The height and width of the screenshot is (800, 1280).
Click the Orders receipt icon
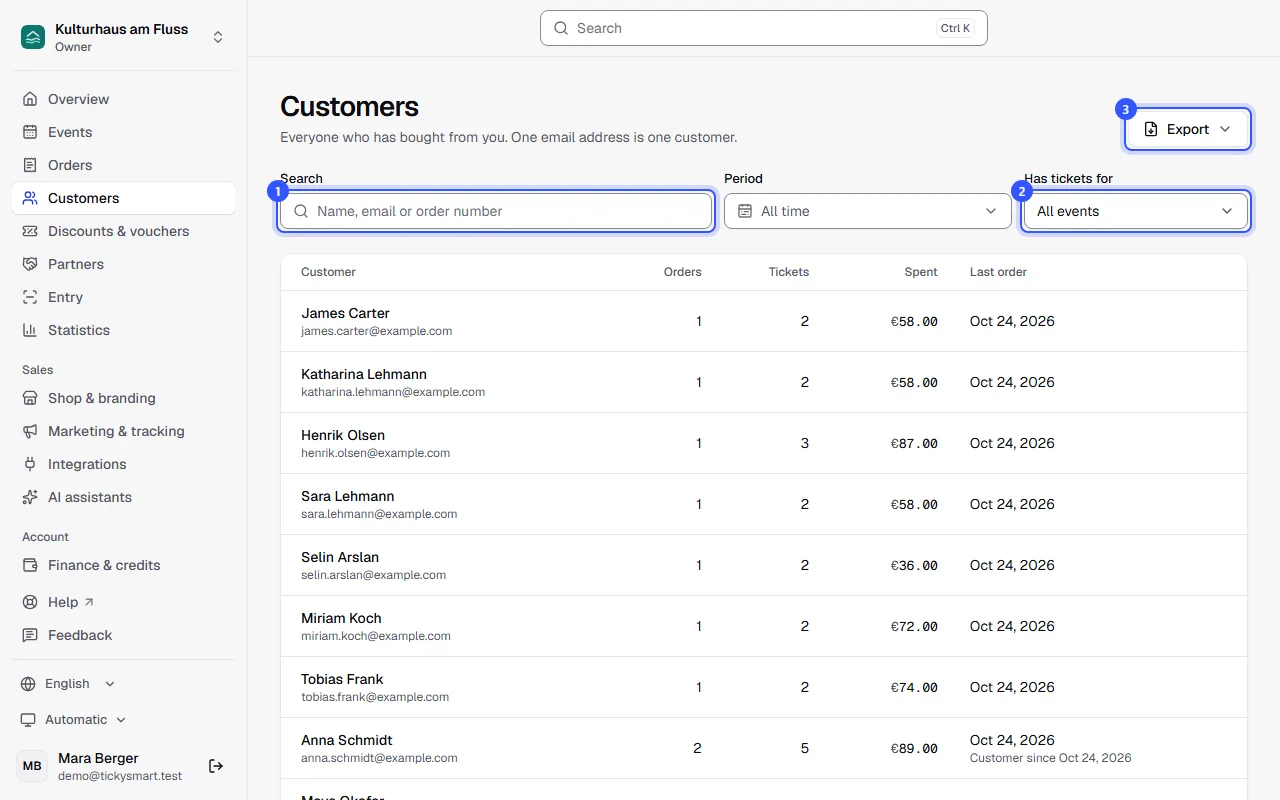(30, 165)
